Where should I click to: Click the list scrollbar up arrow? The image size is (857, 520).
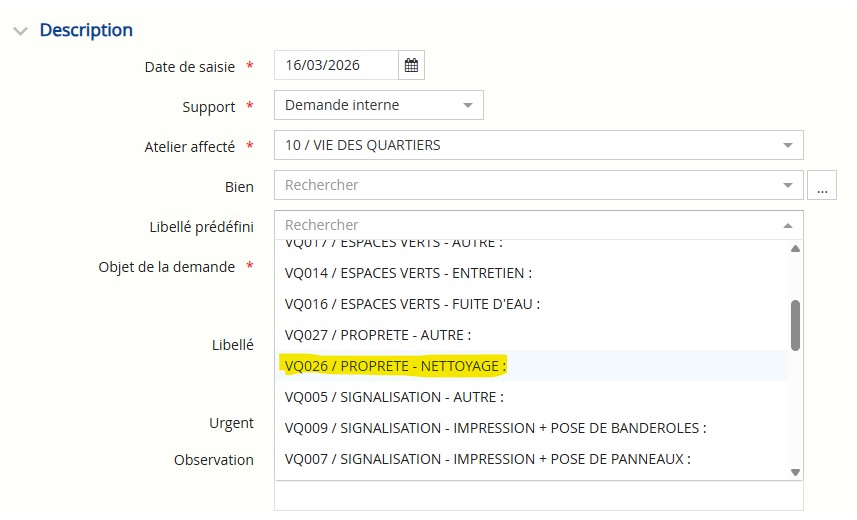pos(796,249)
